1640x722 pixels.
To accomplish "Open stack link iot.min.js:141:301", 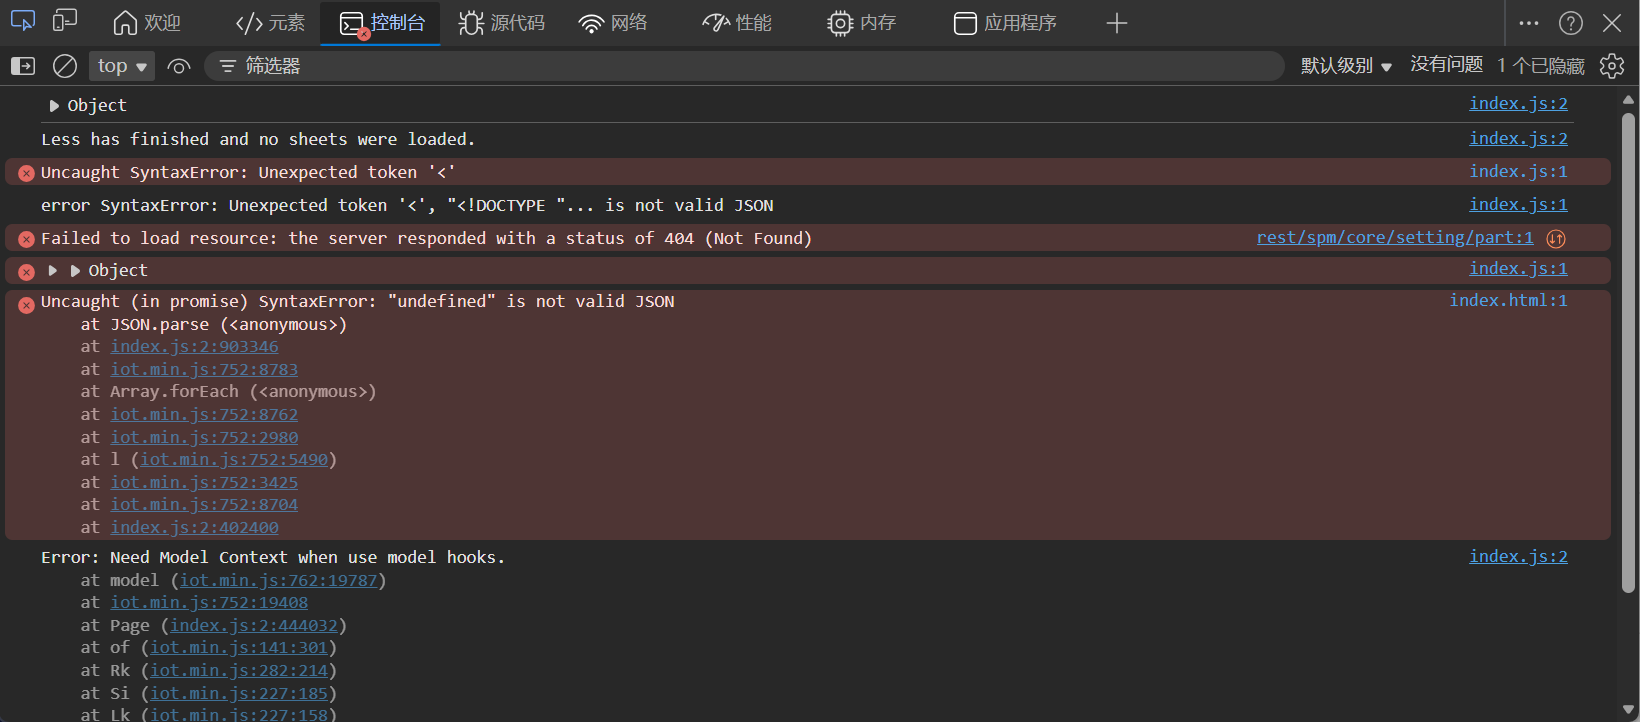I will [x=239, y=648].
